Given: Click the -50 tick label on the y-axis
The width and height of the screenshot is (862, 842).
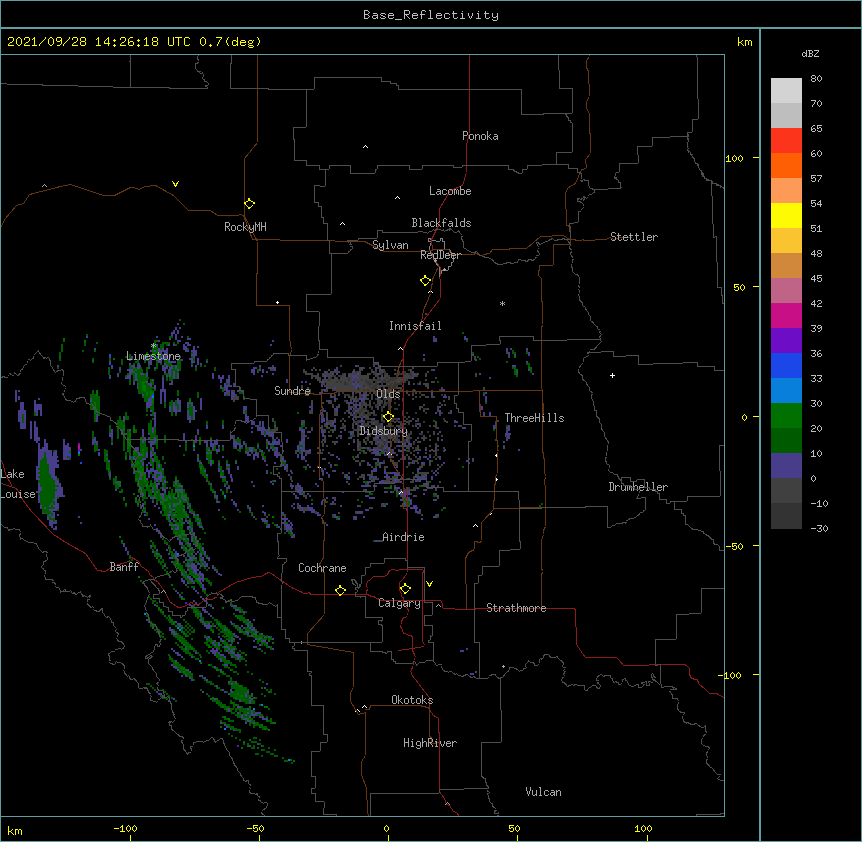Looking at the screenshot, I should coord(734,546).
